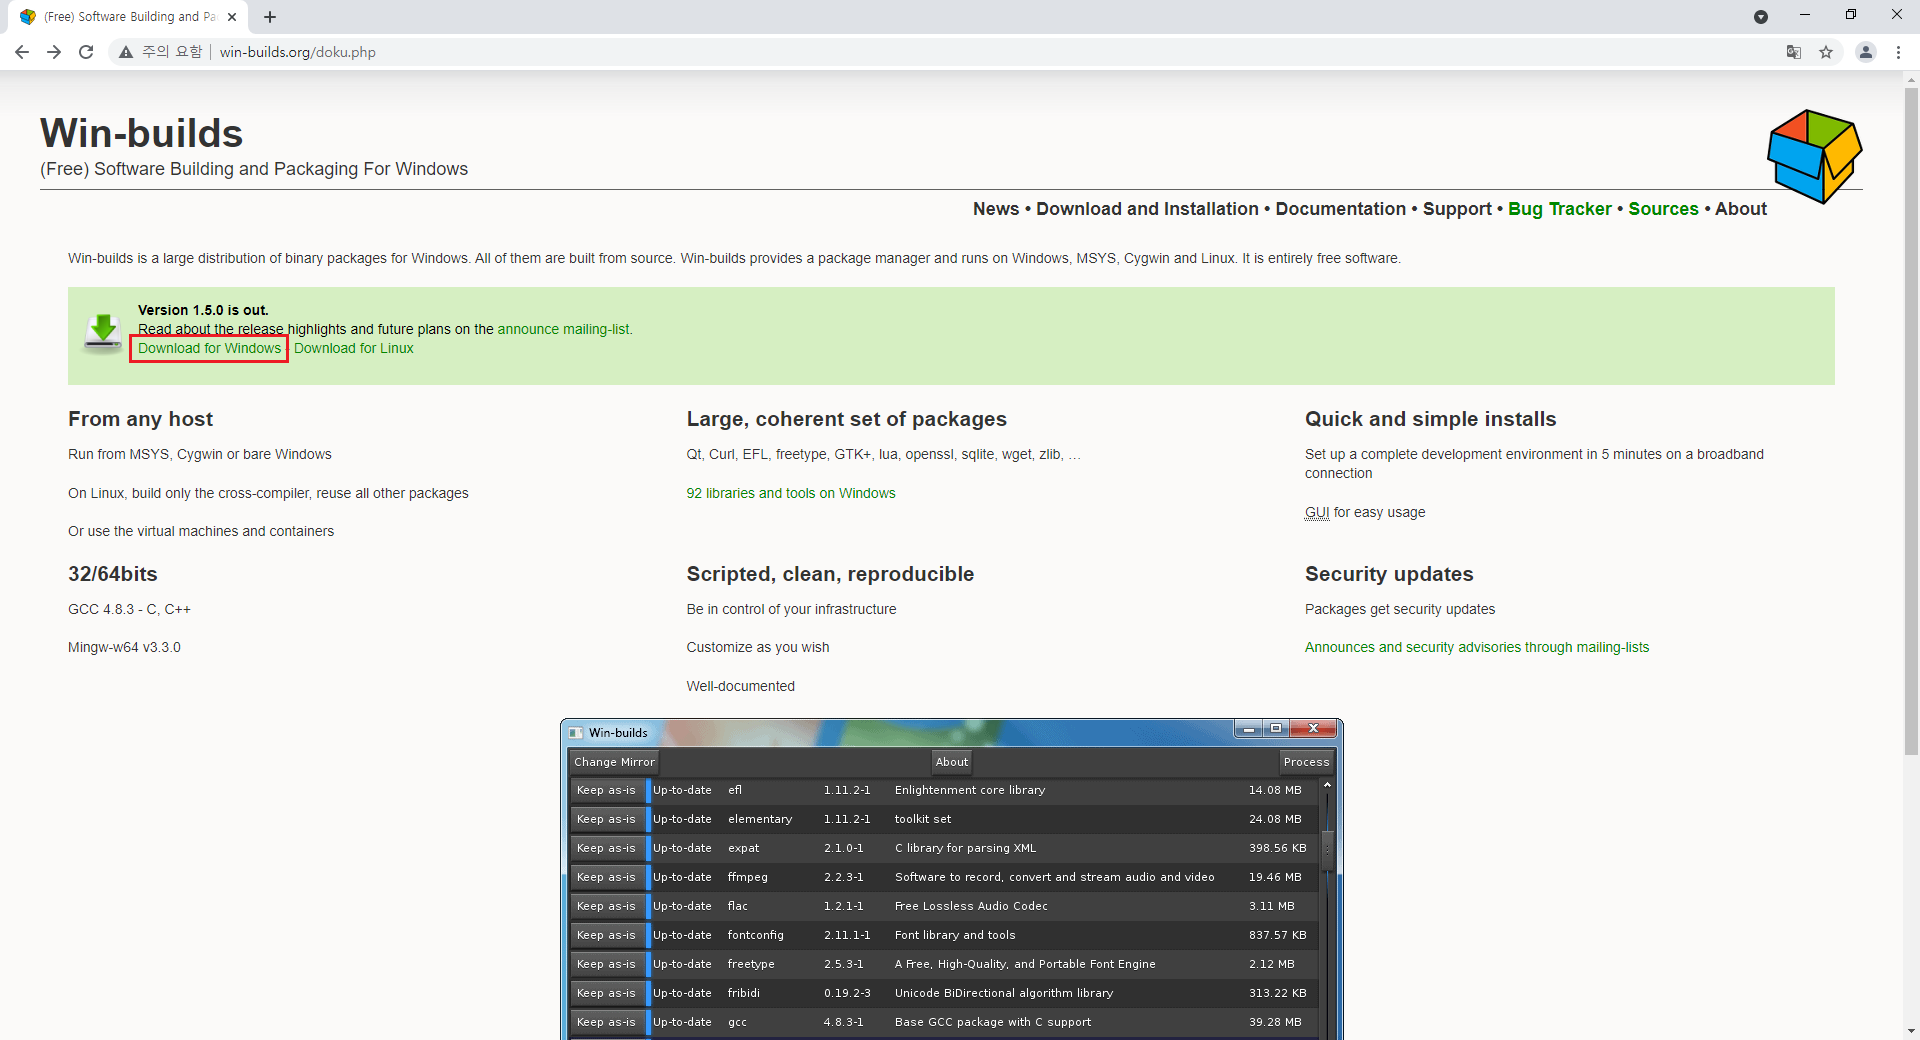Open 92 libraries and tools on Windows

[x=790, y=493]
